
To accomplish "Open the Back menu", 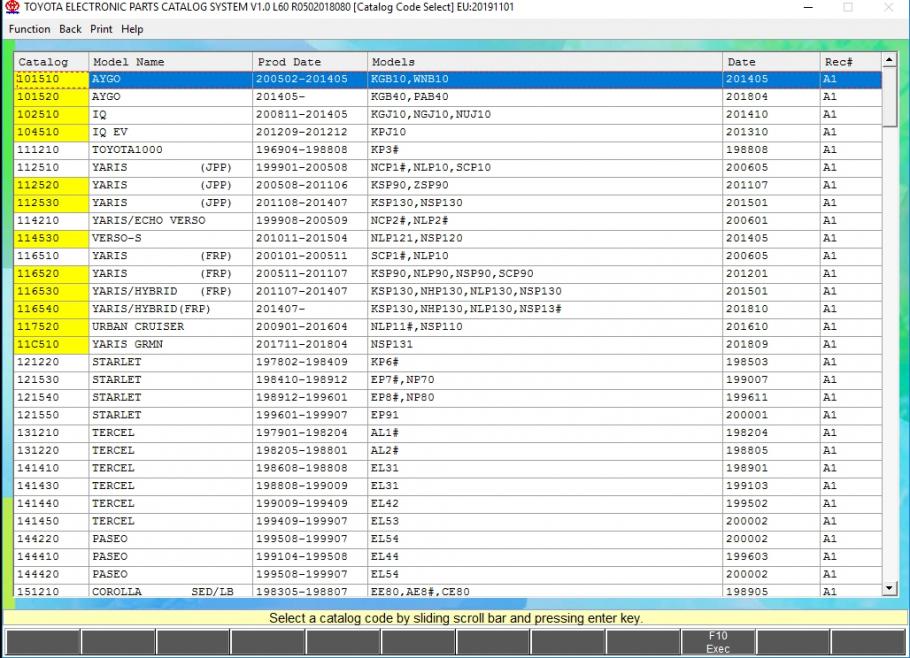I will (70, 29).
